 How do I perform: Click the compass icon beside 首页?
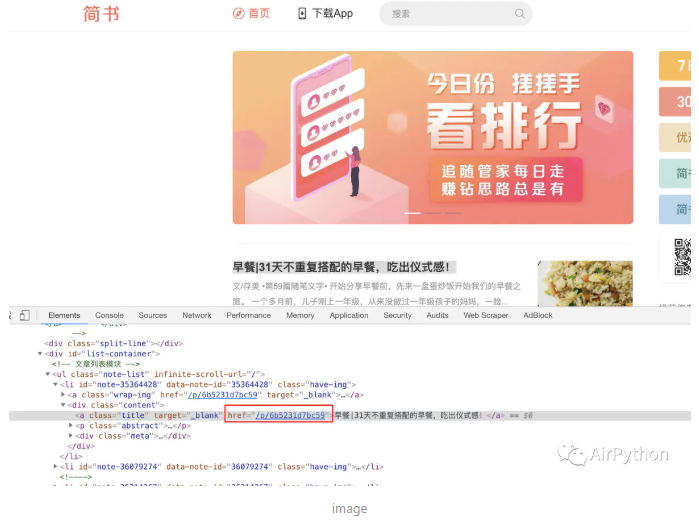(x=238, y=14)
